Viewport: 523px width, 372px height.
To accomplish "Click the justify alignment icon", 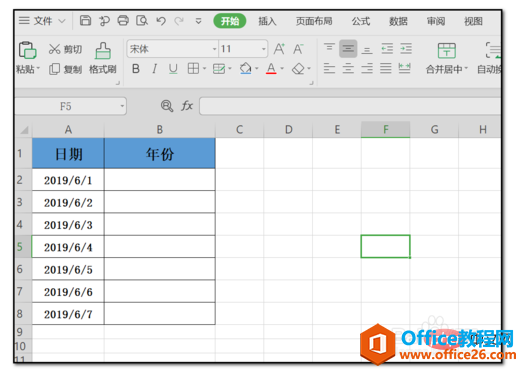I will pos(386,68).
